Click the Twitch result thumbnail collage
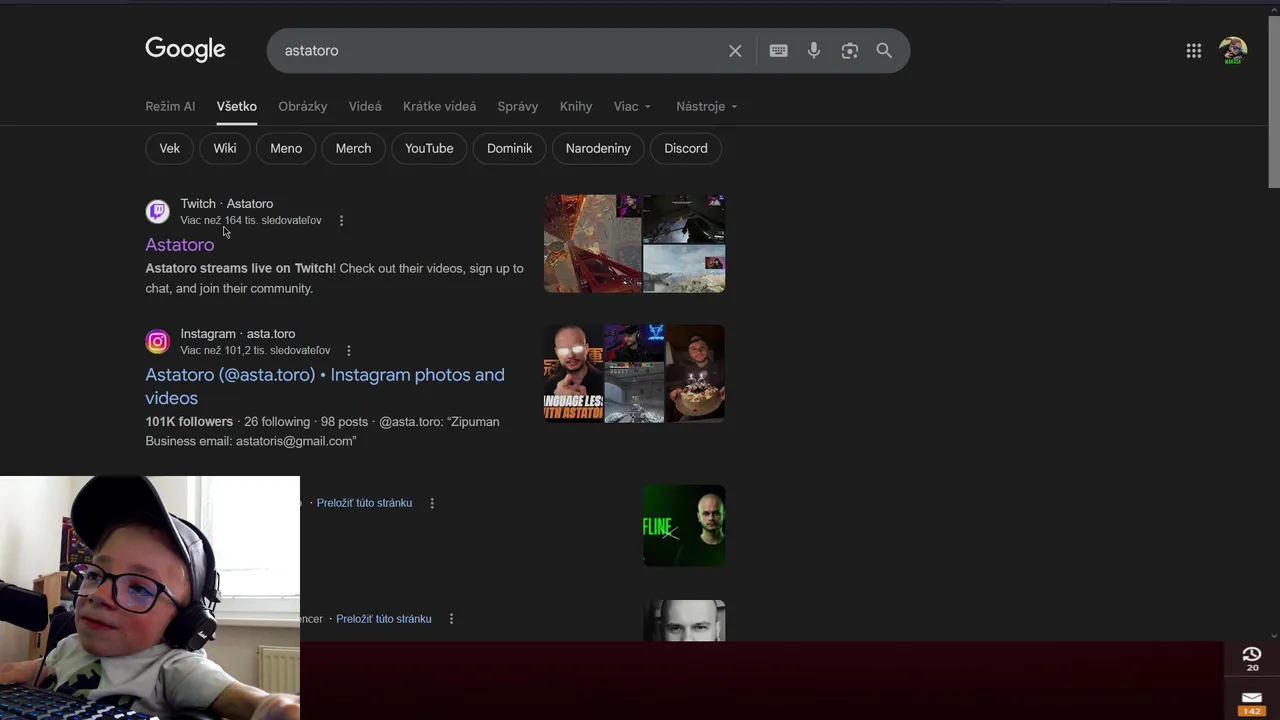 click(635, 243)
